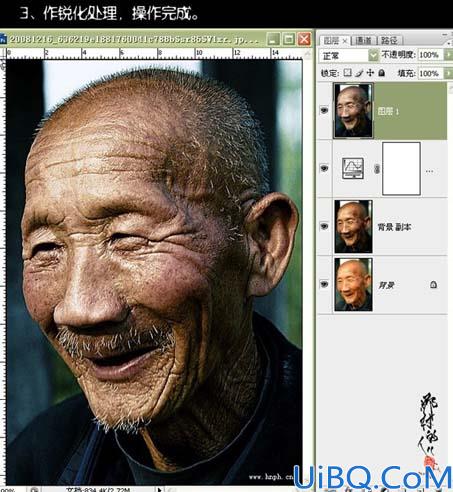The height and width of the screenshot is (492, 453).
Task: Click the status bar preview icon
Action: (34, 490)
